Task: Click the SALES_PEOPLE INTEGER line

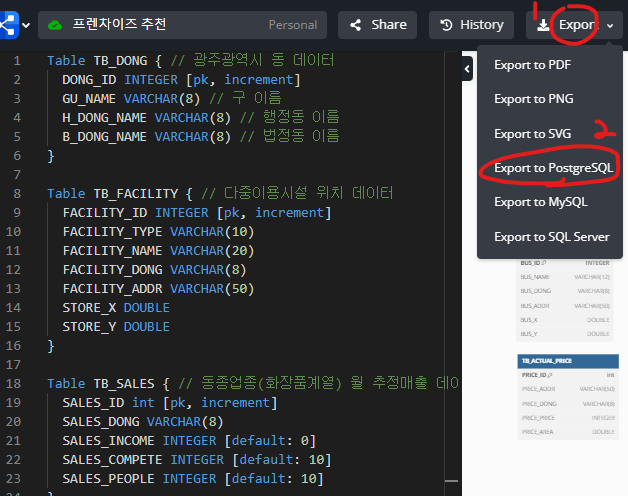Action: pos(193,479)
